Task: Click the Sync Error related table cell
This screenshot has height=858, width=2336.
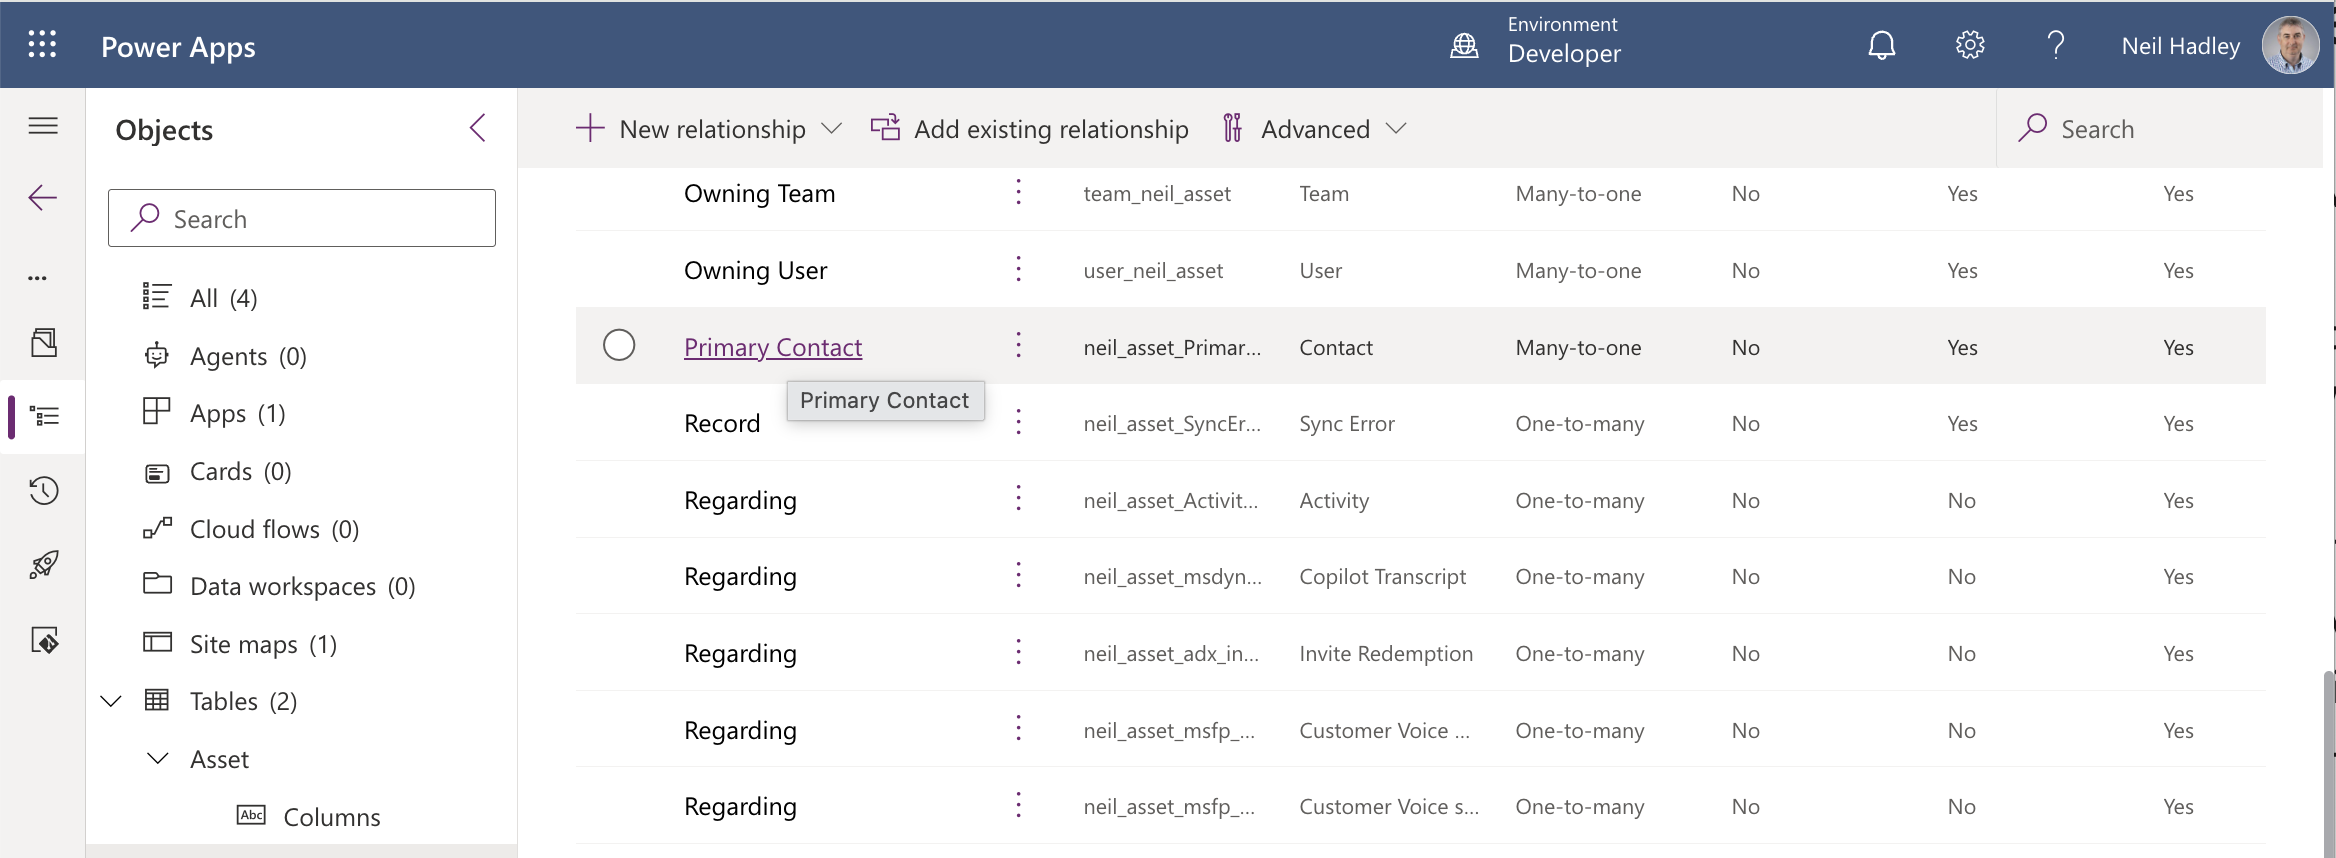Action: click(1346, 424)
